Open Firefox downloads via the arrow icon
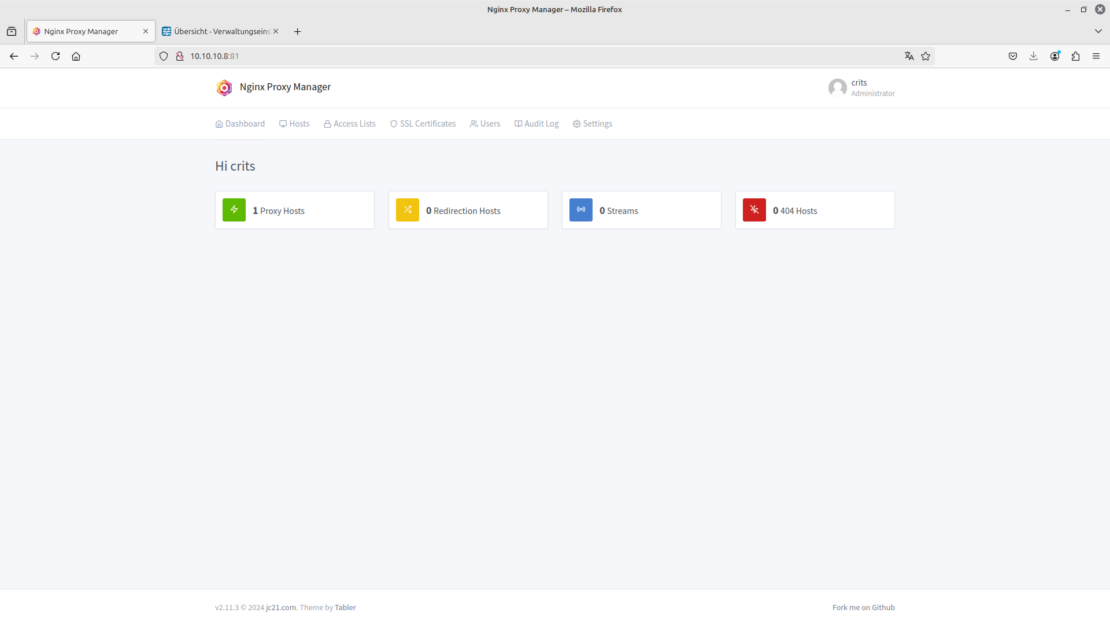 click(1033, 56)
